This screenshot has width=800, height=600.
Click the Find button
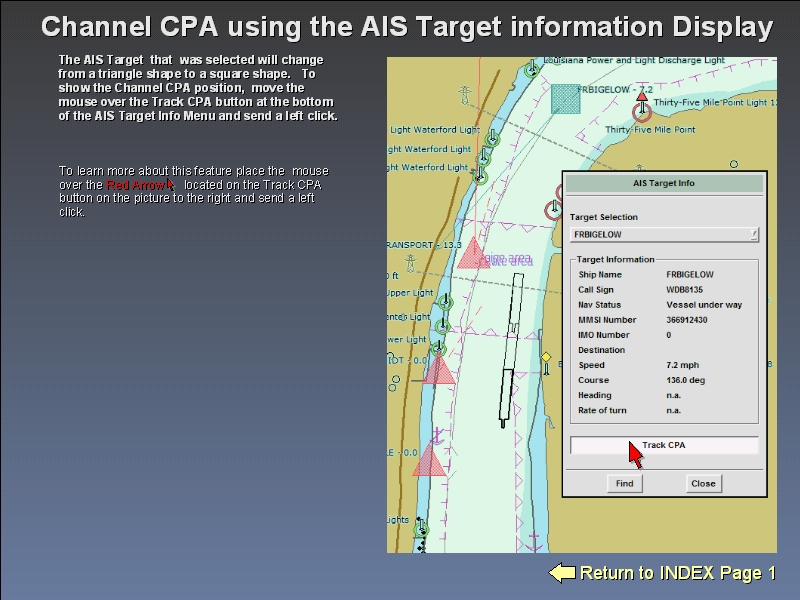click(x=624, y=484)
